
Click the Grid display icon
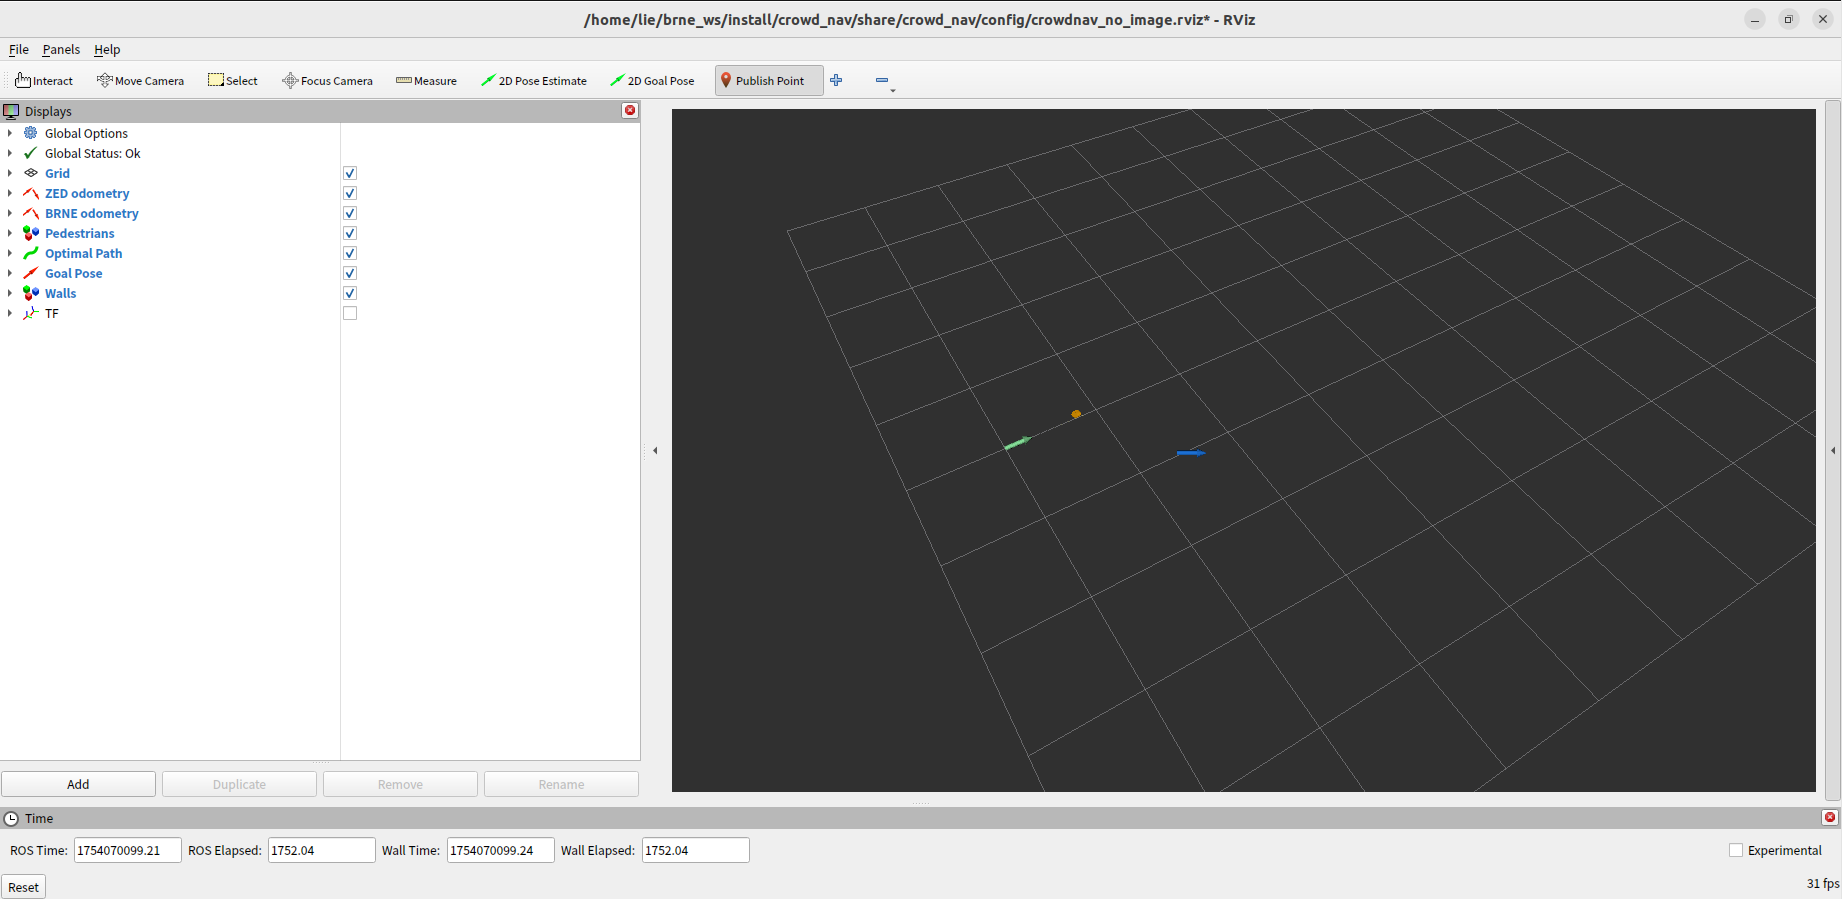tap(31, 173)
